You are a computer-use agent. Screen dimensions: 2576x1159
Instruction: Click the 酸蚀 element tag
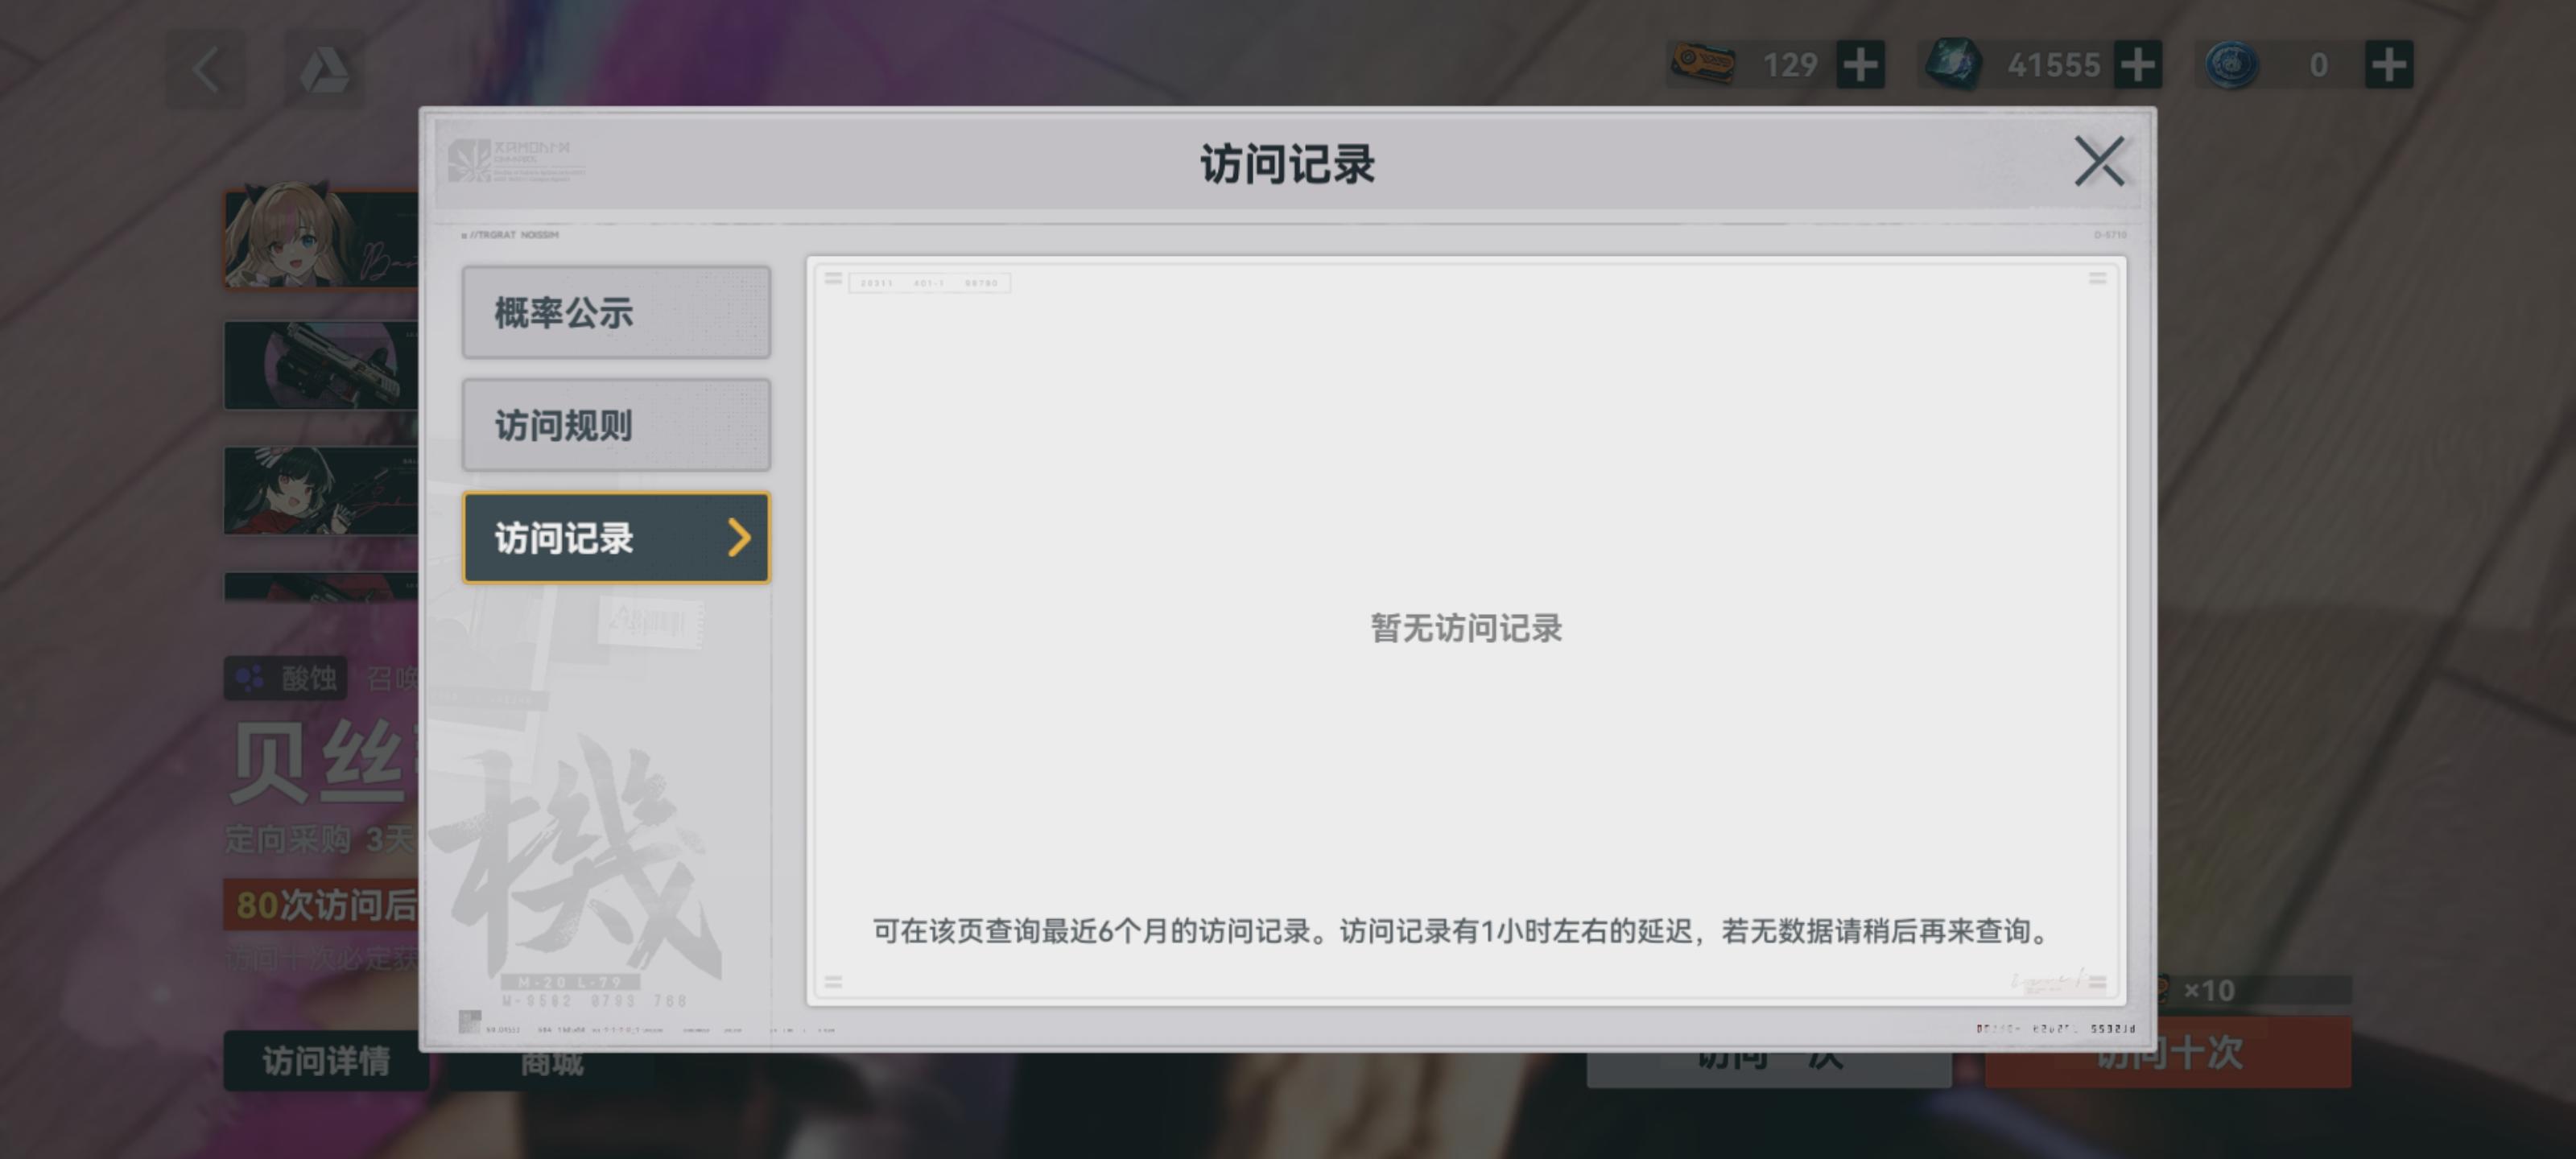[287, 679]
